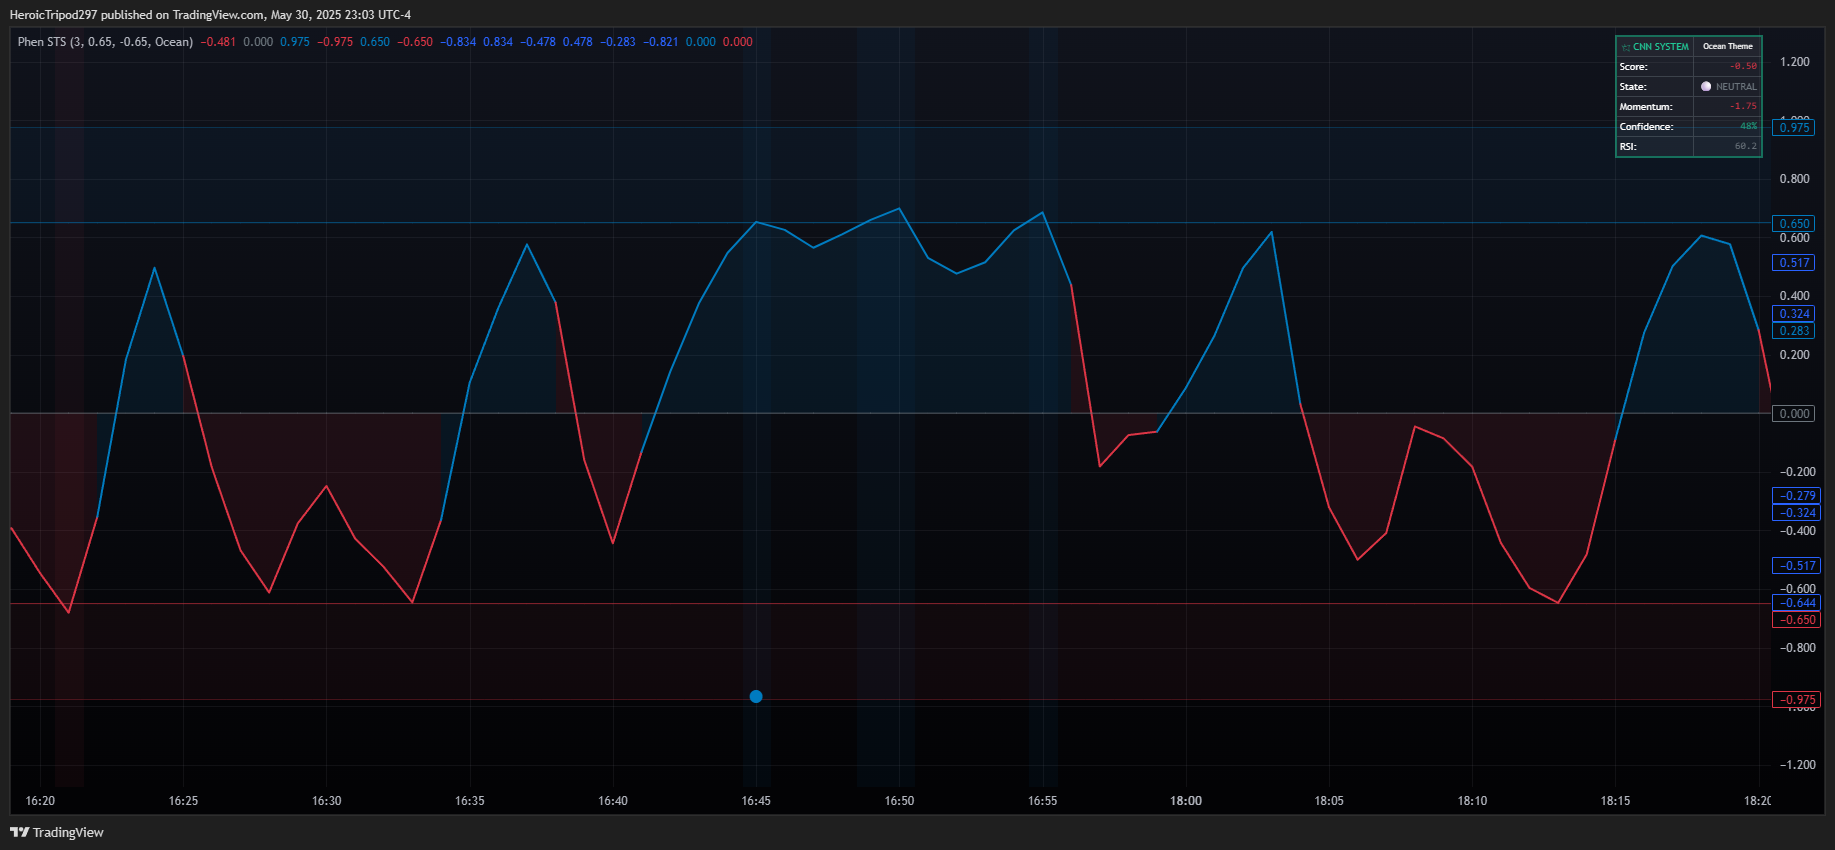Viewport: 1835px width, 850px height.
Task: Click the 0.324 price scale label
Action: (x=1794, y=314)
